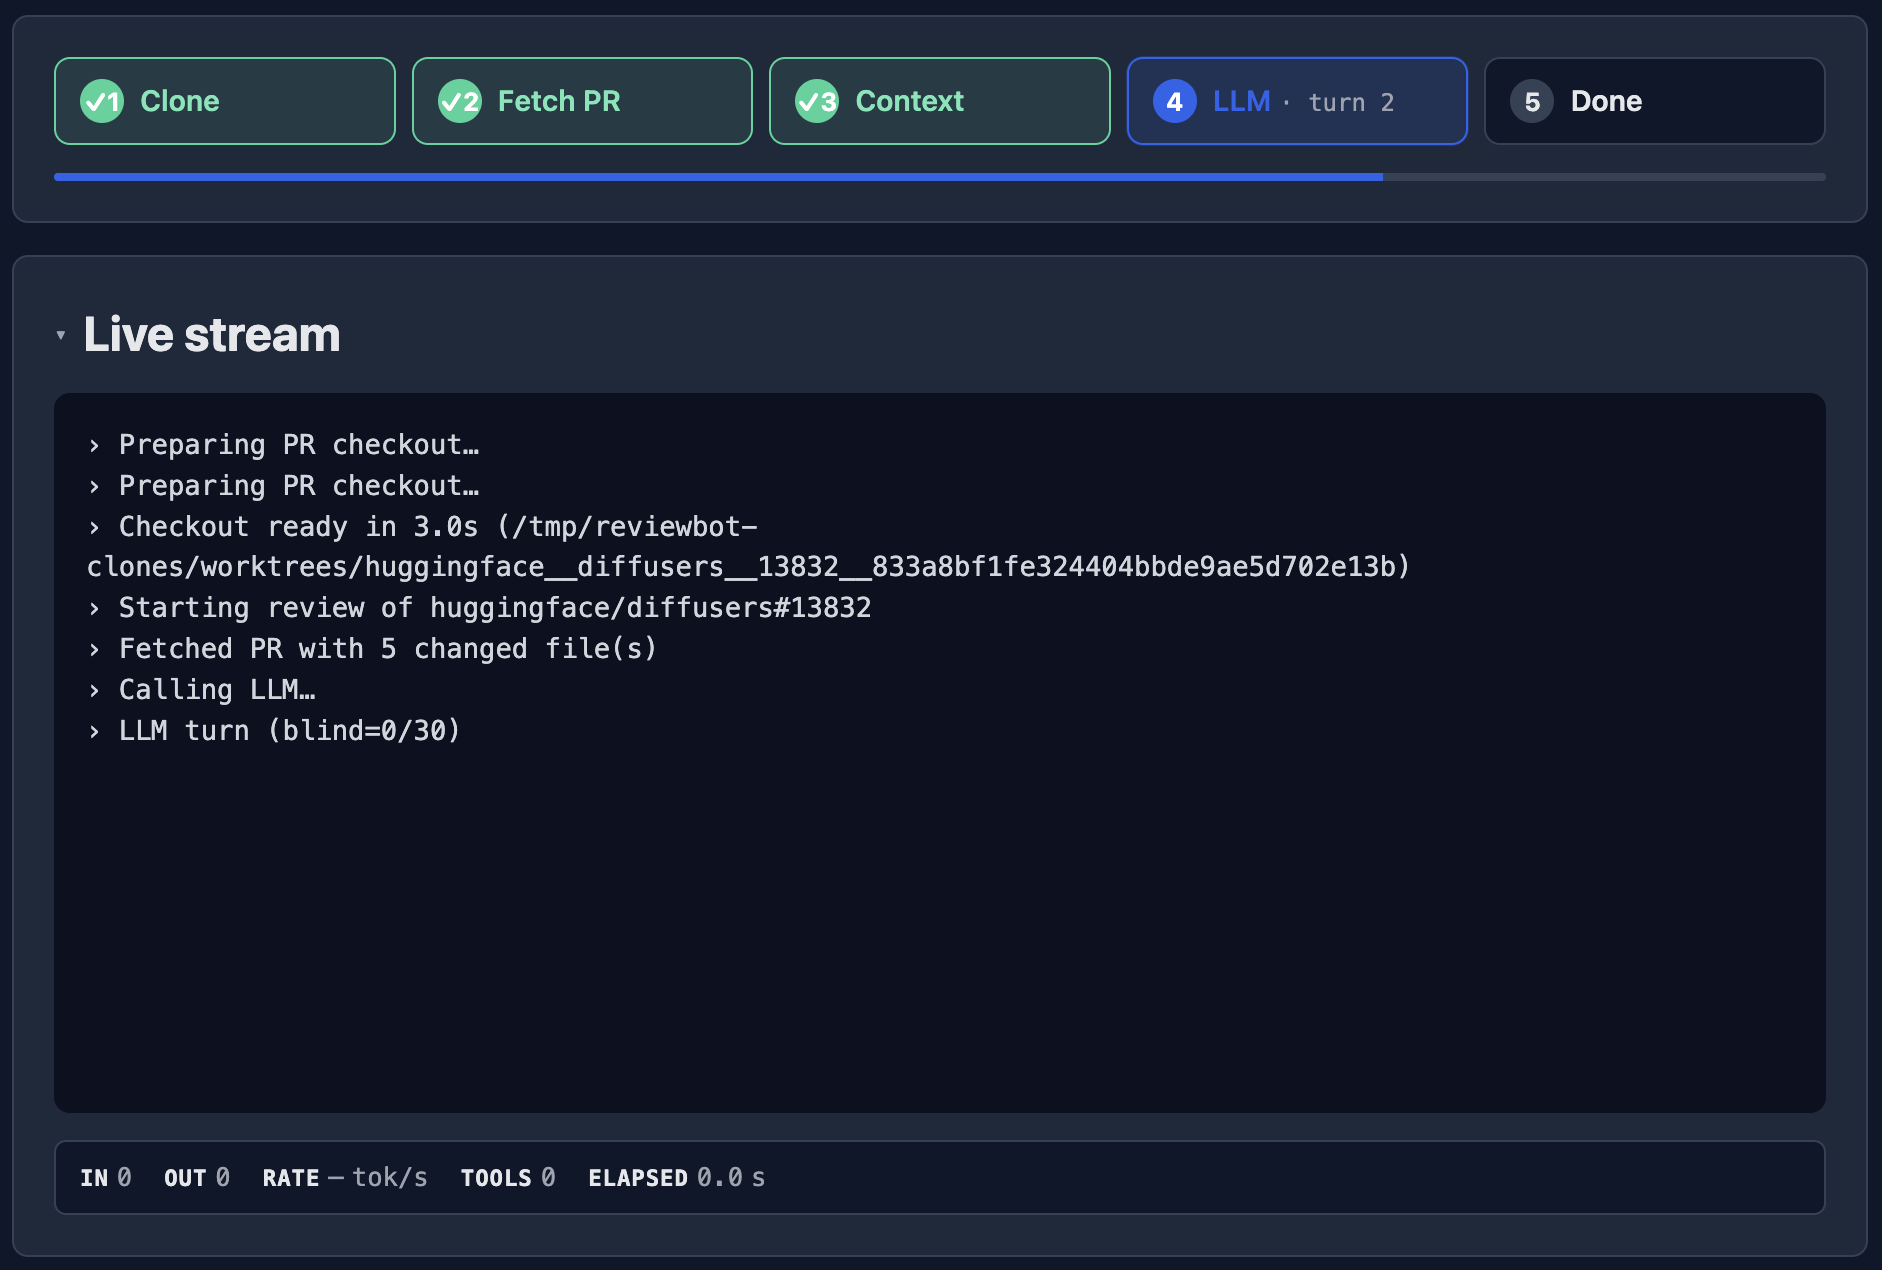The height and width of the screenshot is (1270, 1882).
Task: Select the Context pipeline step
Action: 940,101
